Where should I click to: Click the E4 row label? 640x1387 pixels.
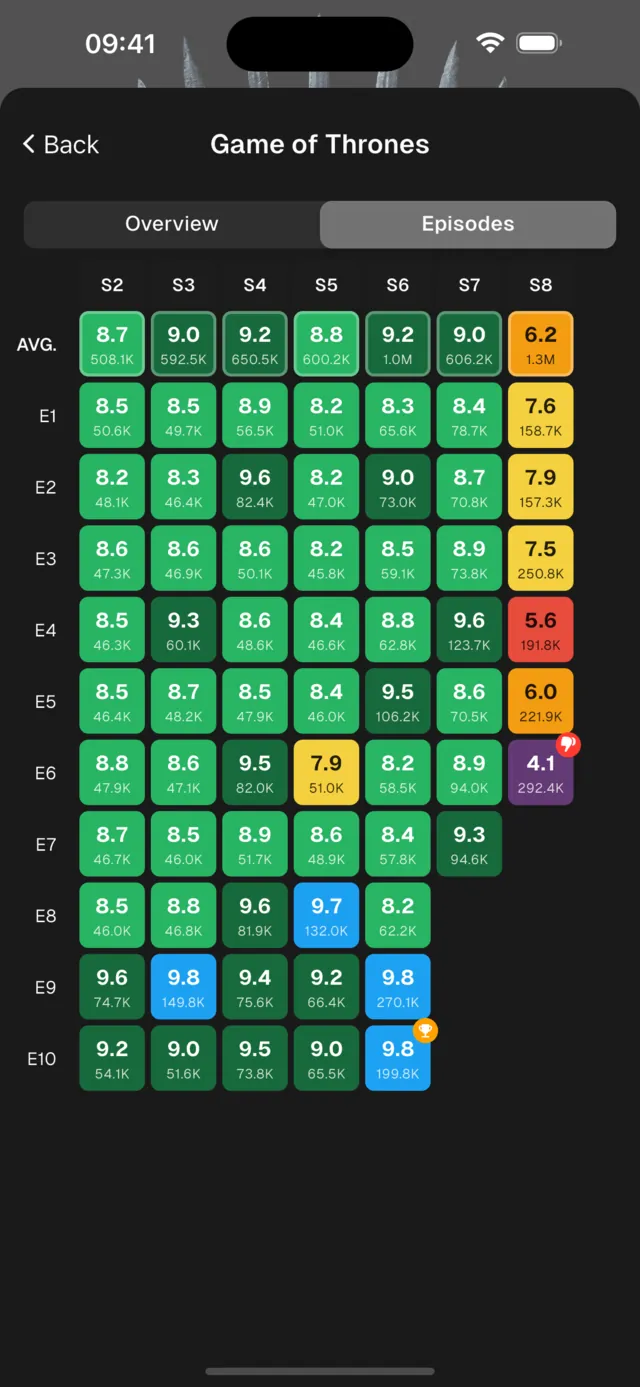coord(46,631)
